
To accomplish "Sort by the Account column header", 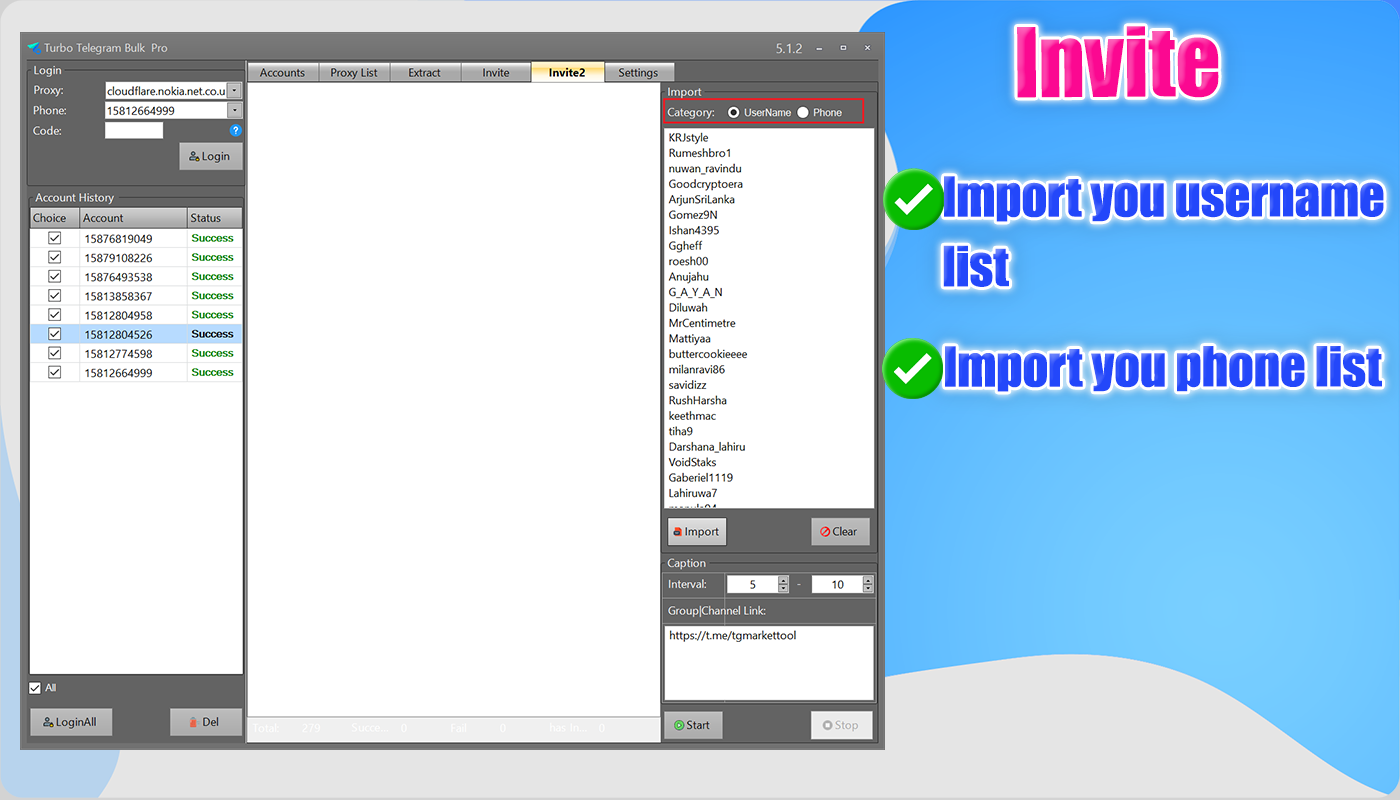I will coord(133,218).
